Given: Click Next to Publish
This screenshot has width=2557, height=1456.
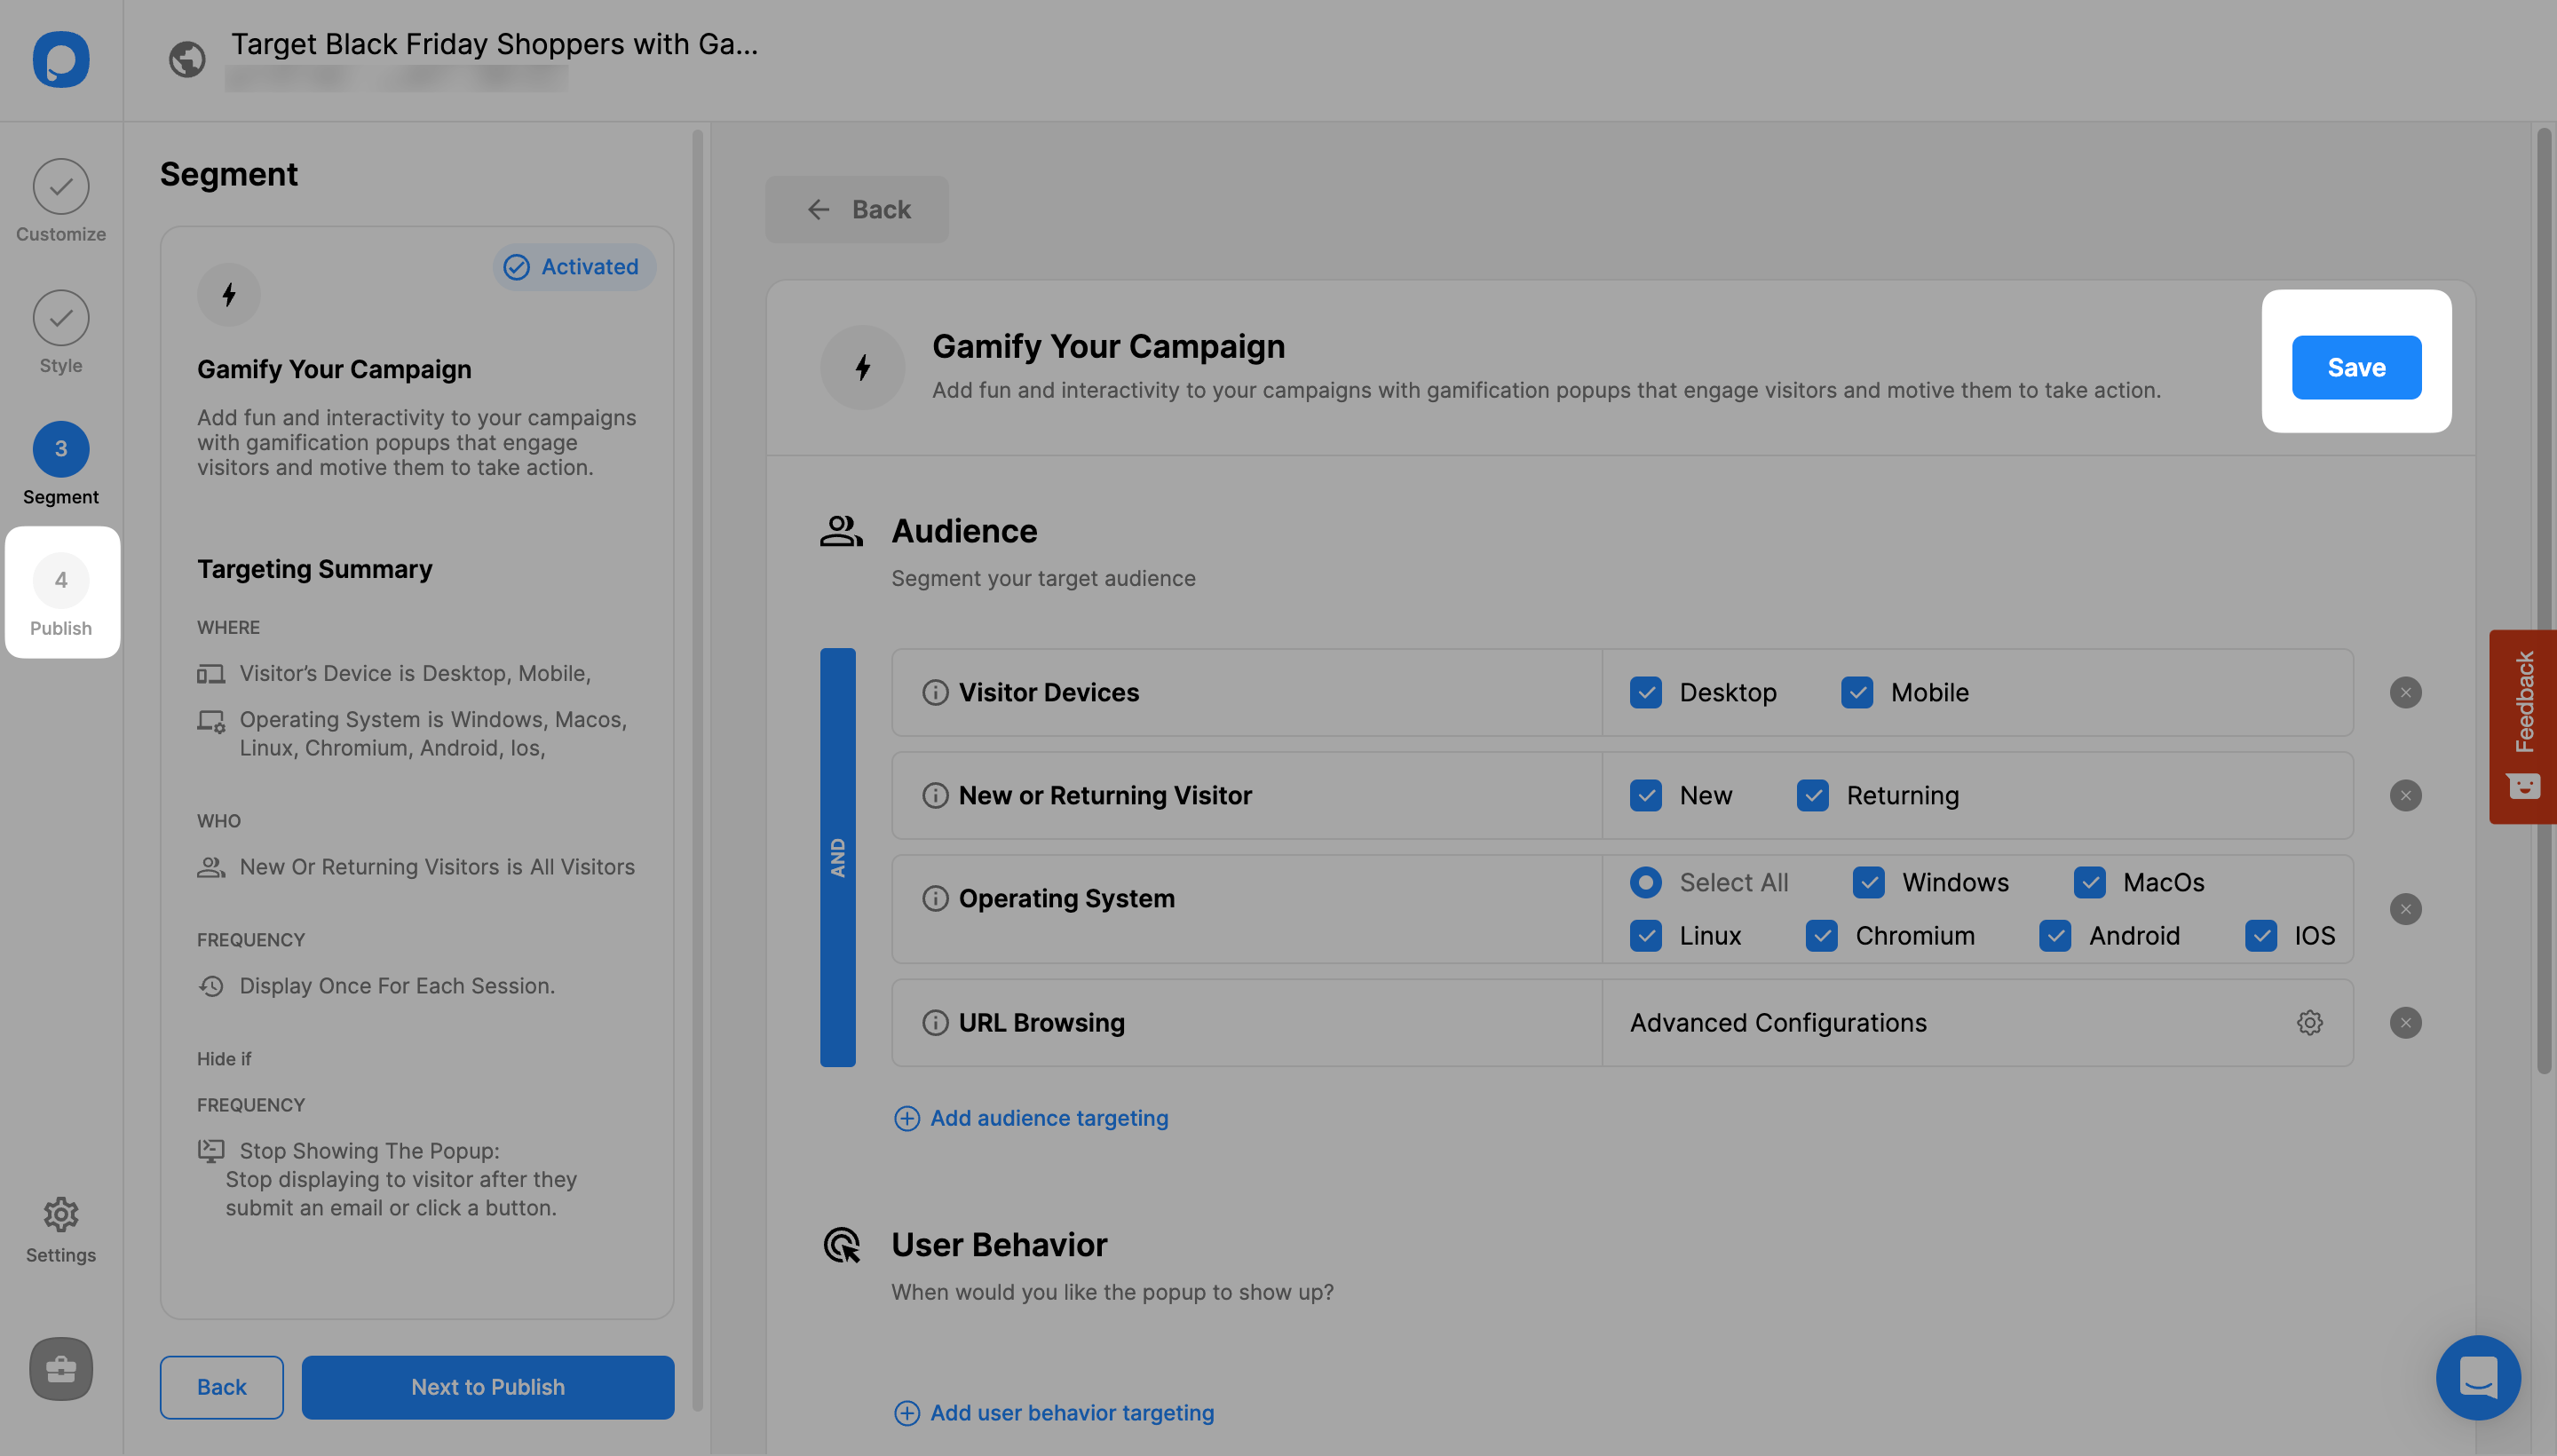Looking at the screenshot, I should tap(488, 1387).
